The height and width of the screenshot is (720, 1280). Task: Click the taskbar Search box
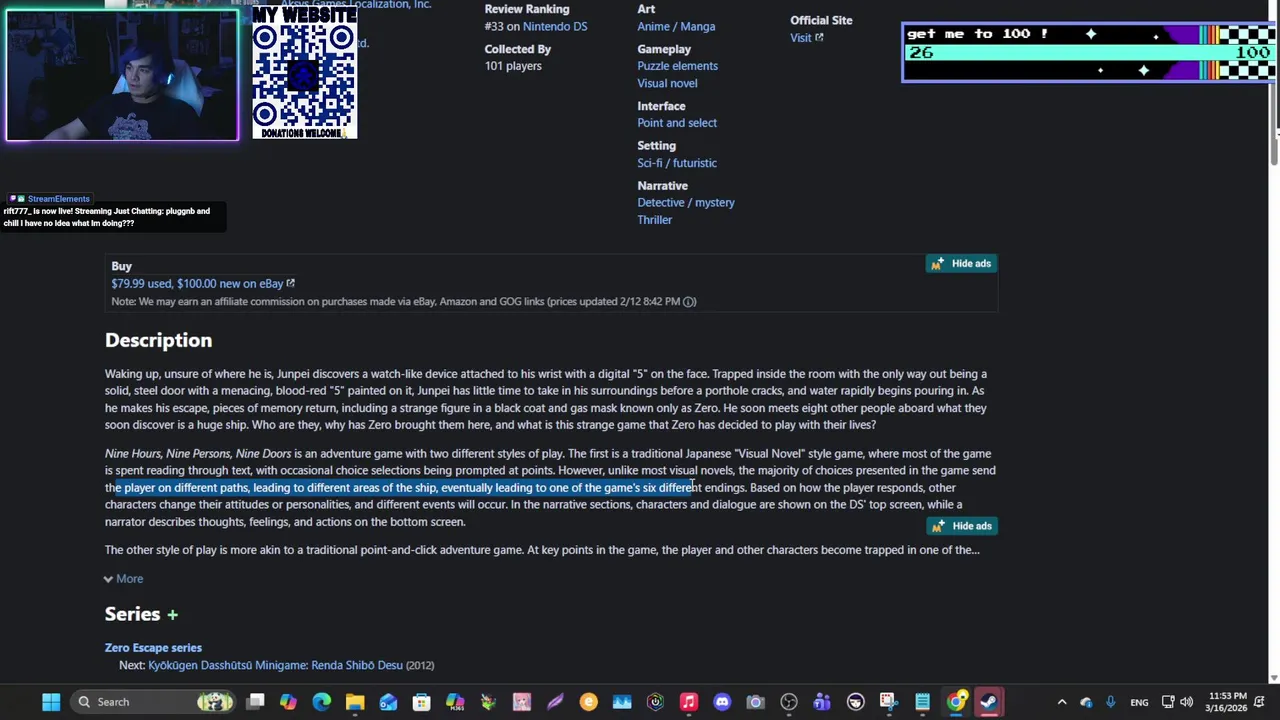(x=153, y=702)
